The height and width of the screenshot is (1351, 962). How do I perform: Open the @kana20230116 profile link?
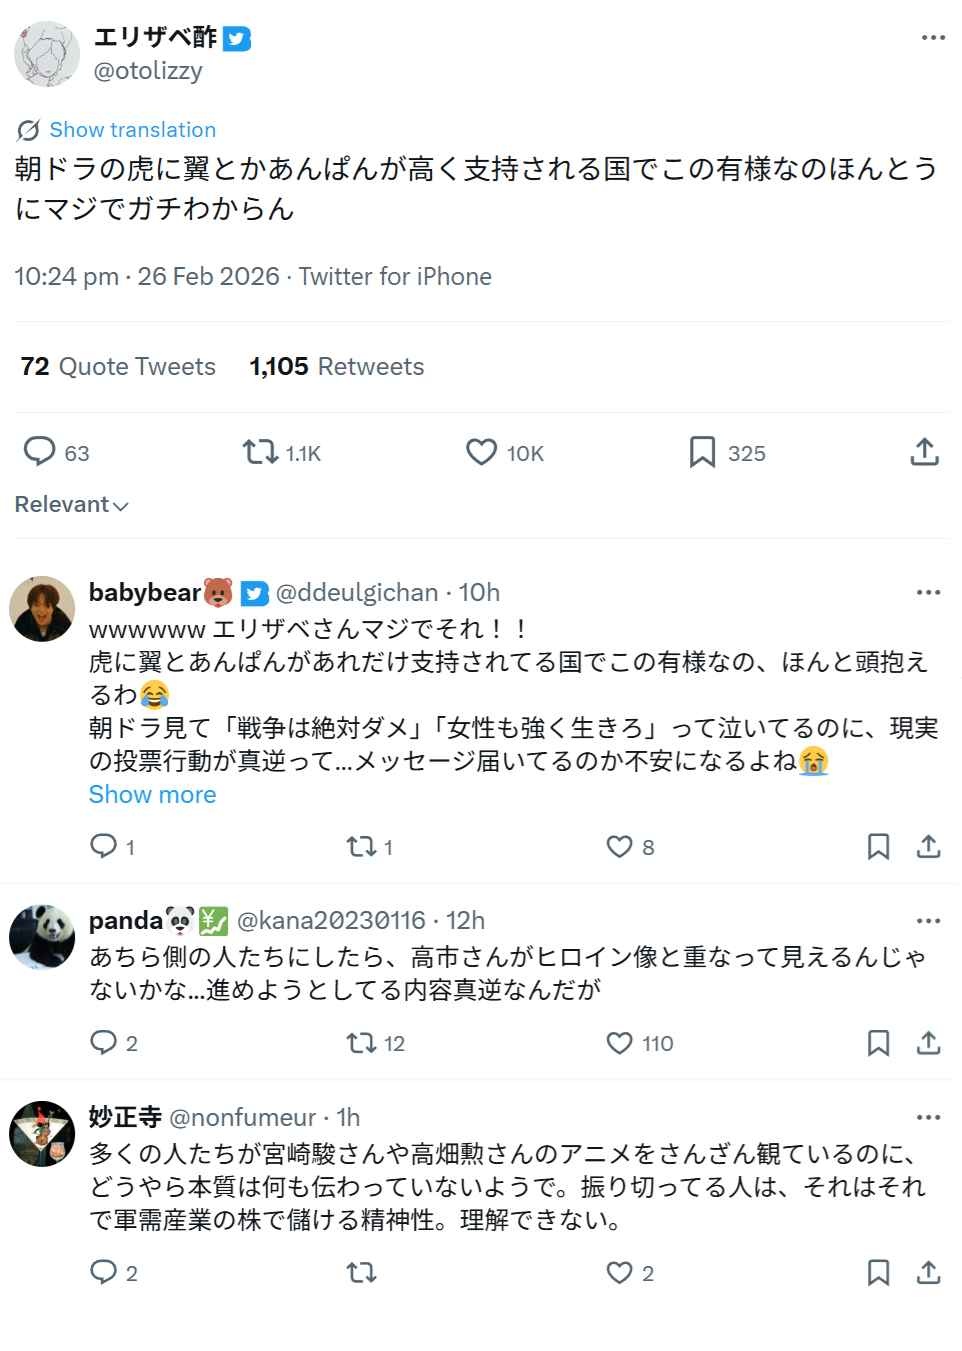331,920
